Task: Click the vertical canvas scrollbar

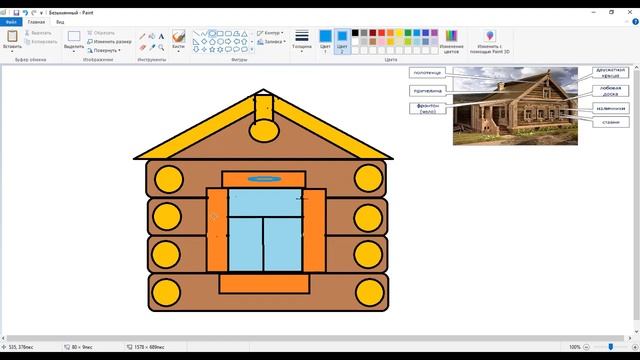Action: coord(636,194)
